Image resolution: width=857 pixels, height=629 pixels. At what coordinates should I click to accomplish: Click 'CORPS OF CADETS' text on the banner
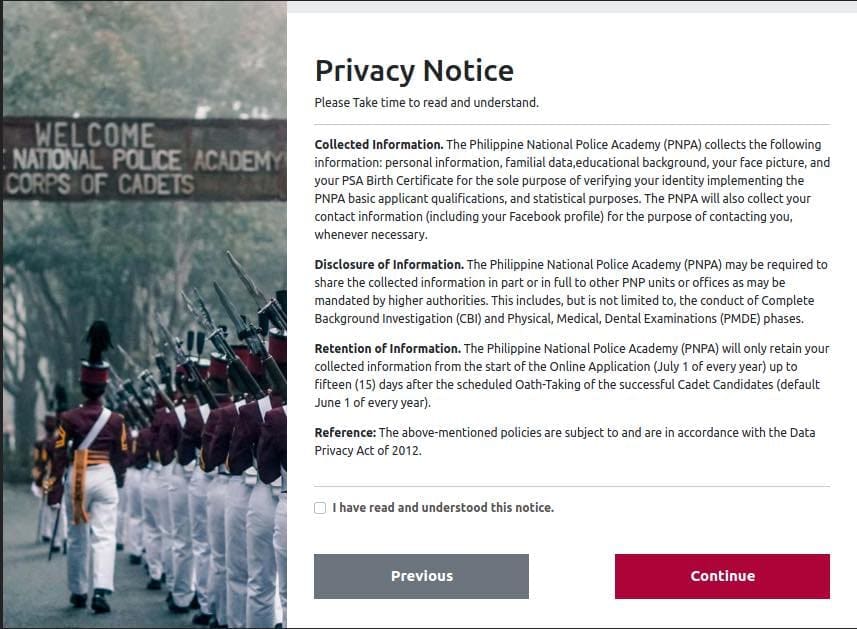click(100, 184)
